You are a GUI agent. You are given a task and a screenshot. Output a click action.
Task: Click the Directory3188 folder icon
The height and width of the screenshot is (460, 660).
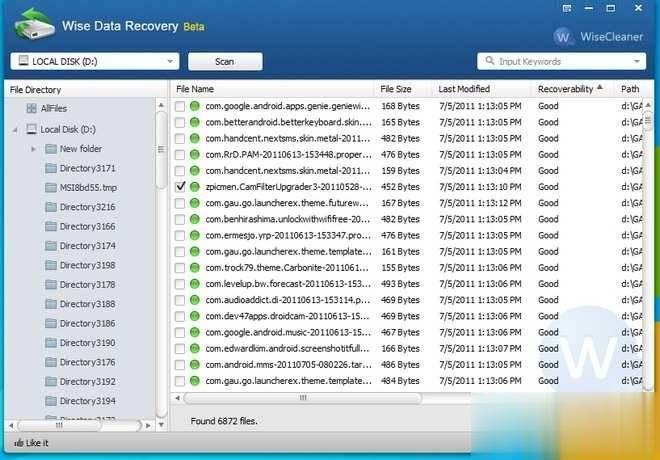coord(51,304)
